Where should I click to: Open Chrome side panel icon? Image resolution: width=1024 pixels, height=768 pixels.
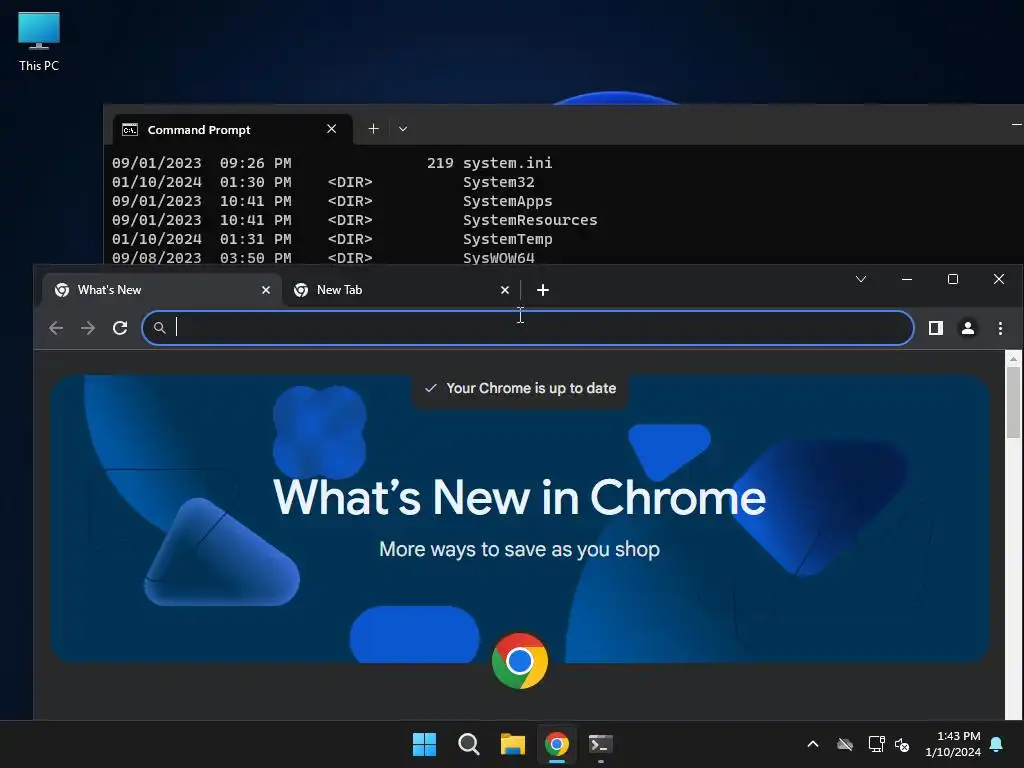click(935, 328)
